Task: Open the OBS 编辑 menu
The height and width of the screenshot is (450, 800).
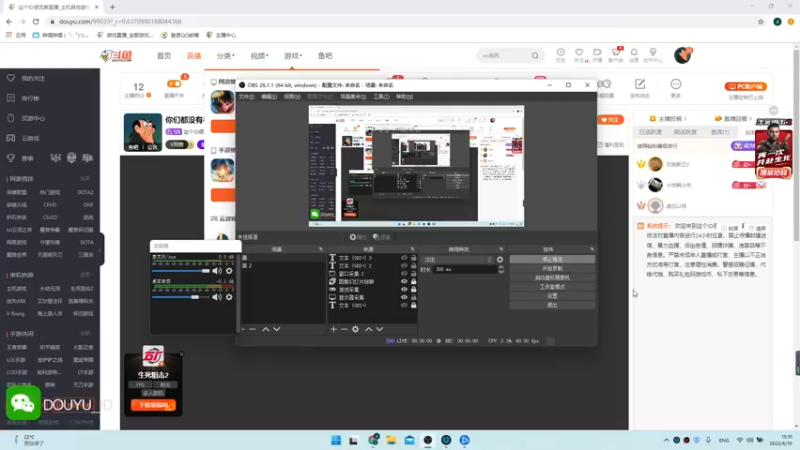Action: pyautogui.click(x=269, y=96)
